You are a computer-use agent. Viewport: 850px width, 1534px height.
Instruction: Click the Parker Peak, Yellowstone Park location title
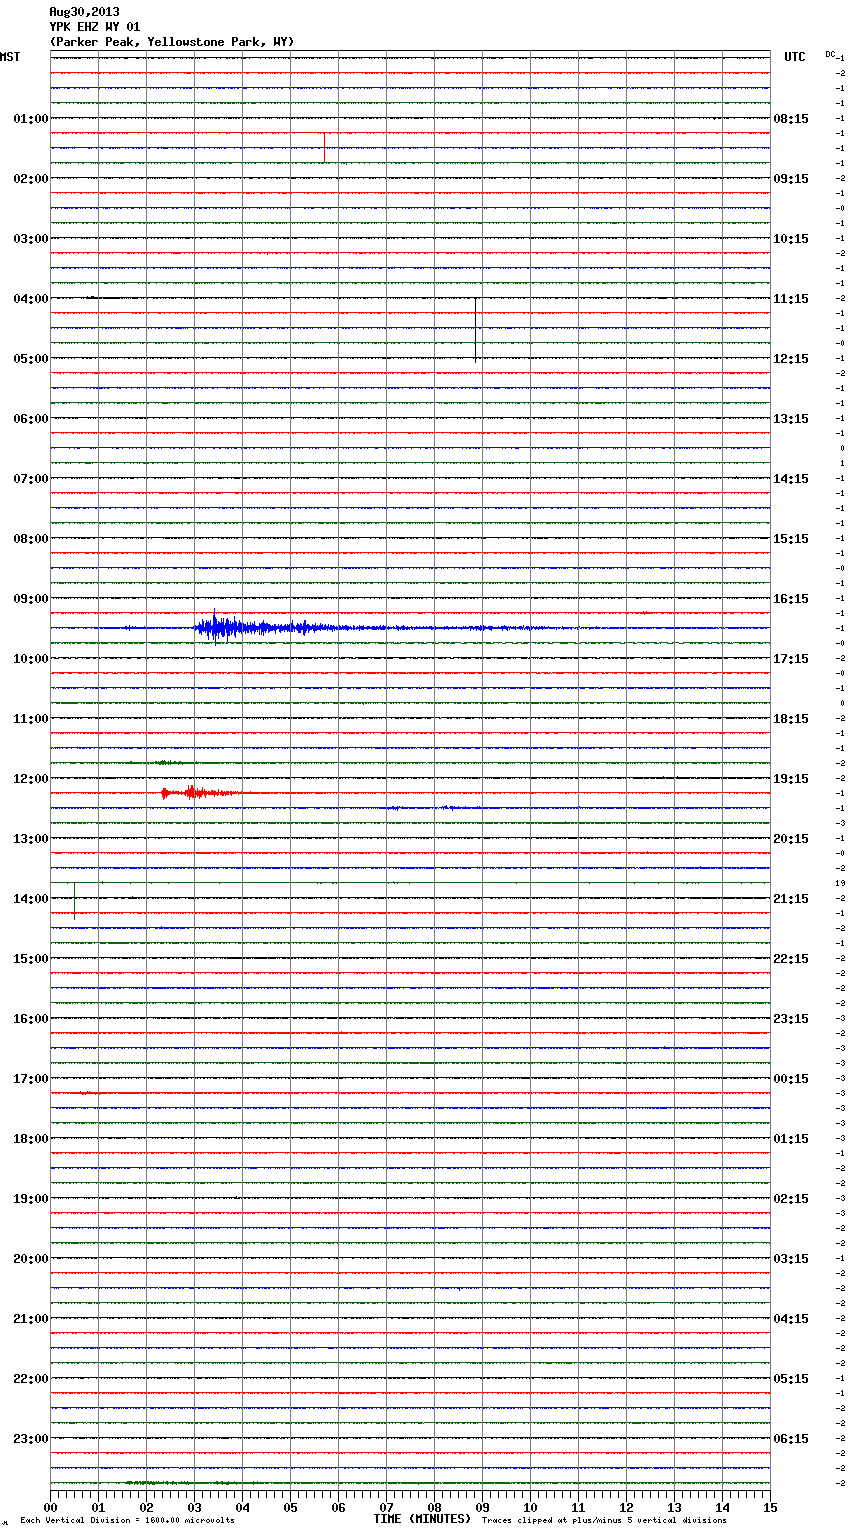[x=172, y=42]
